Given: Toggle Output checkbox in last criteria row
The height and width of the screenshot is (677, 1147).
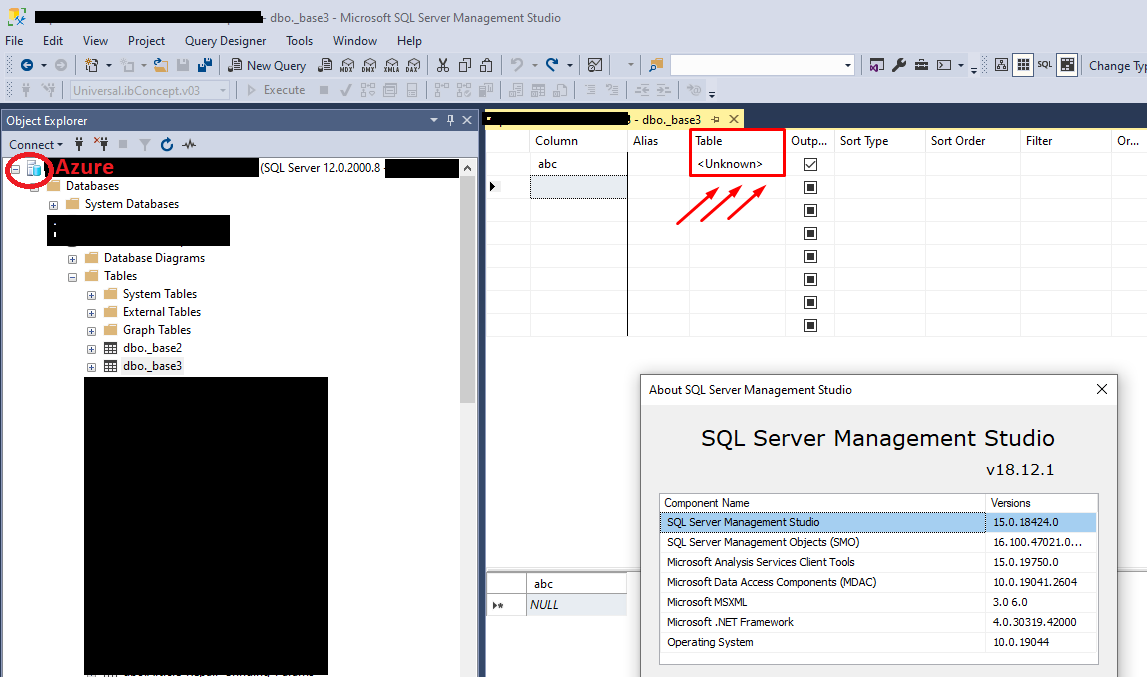Looking at the screenshot, I should point(810,325).
